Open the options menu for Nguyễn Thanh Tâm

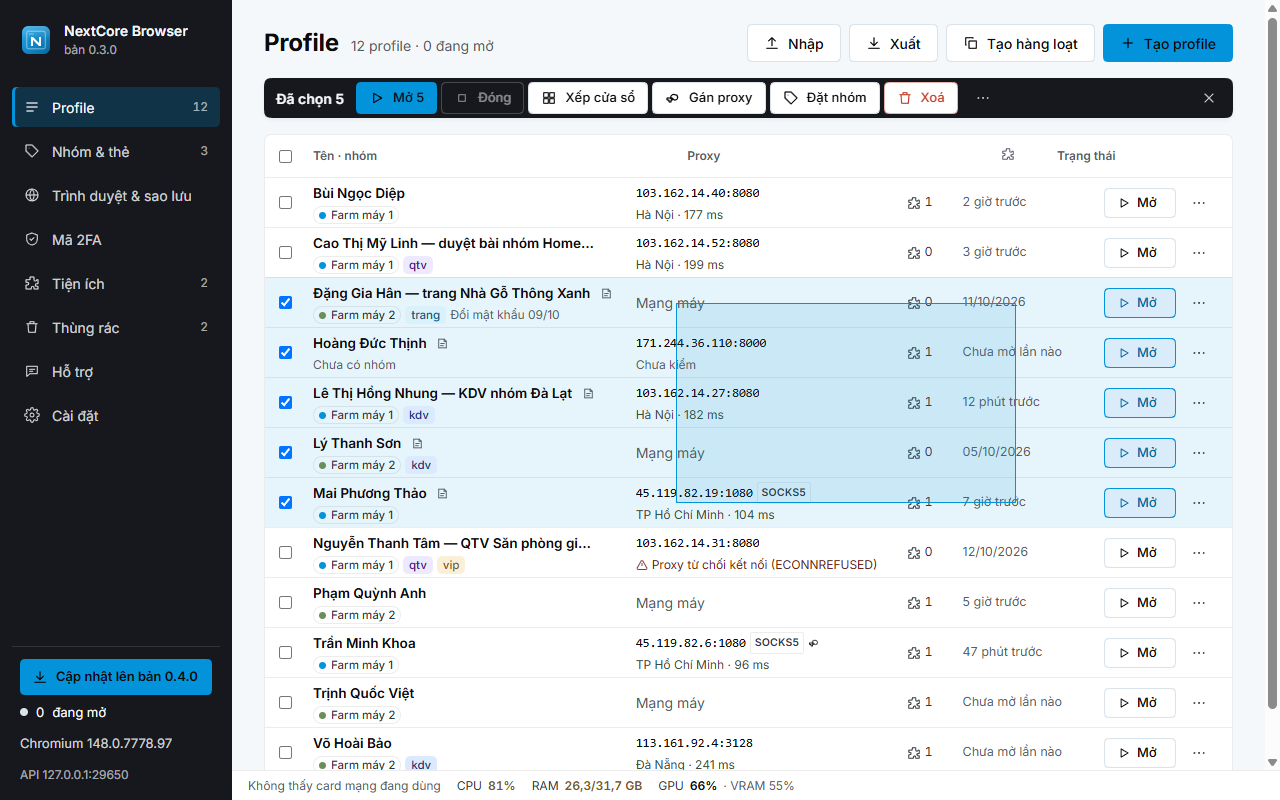(1199, 552)
